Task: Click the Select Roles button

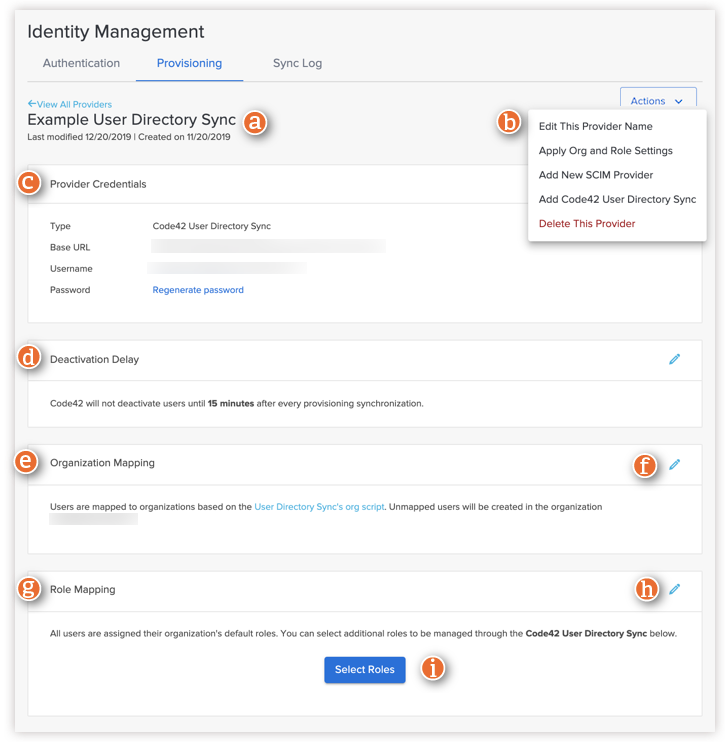Action: [x=364, y=670]
